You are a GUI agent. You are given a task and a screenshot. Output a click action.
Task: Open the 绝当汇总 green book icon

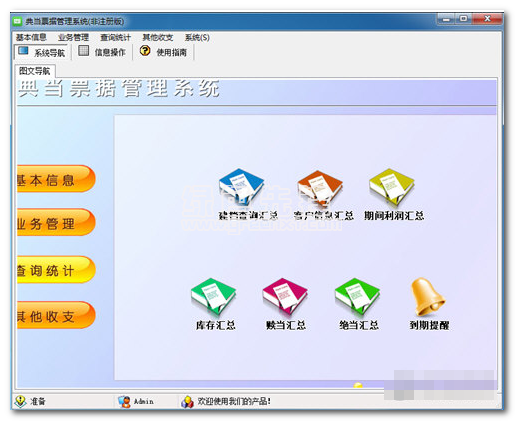click(357, 297)
